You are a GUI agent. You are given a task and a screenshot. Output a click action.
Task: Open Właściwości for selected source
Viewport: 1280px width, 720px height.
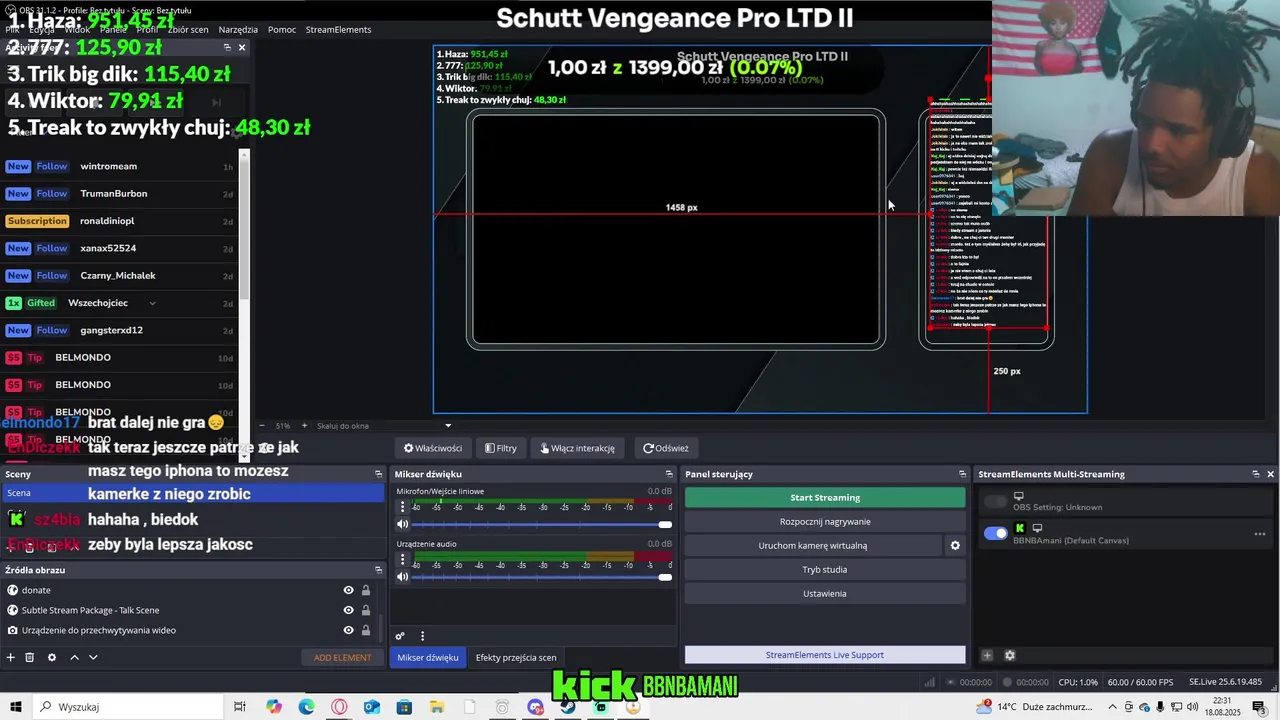coord(433,448)
